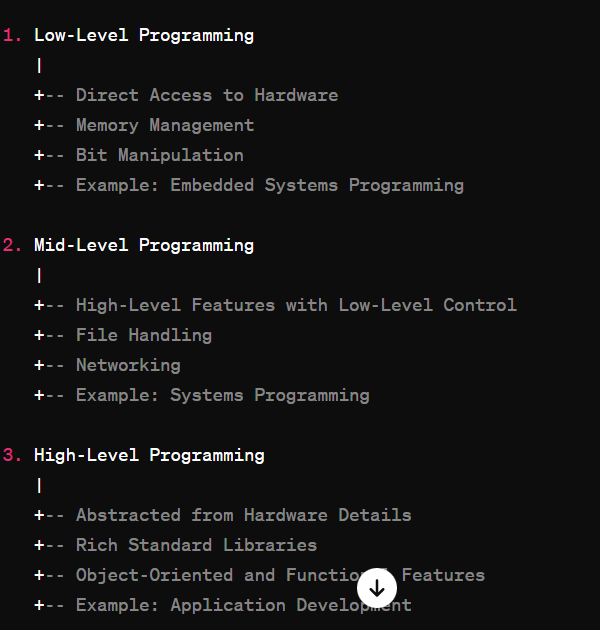This screenshot has width=600, height=630.
Task: Click the pink number 1 marker
Action: (12, 36)
